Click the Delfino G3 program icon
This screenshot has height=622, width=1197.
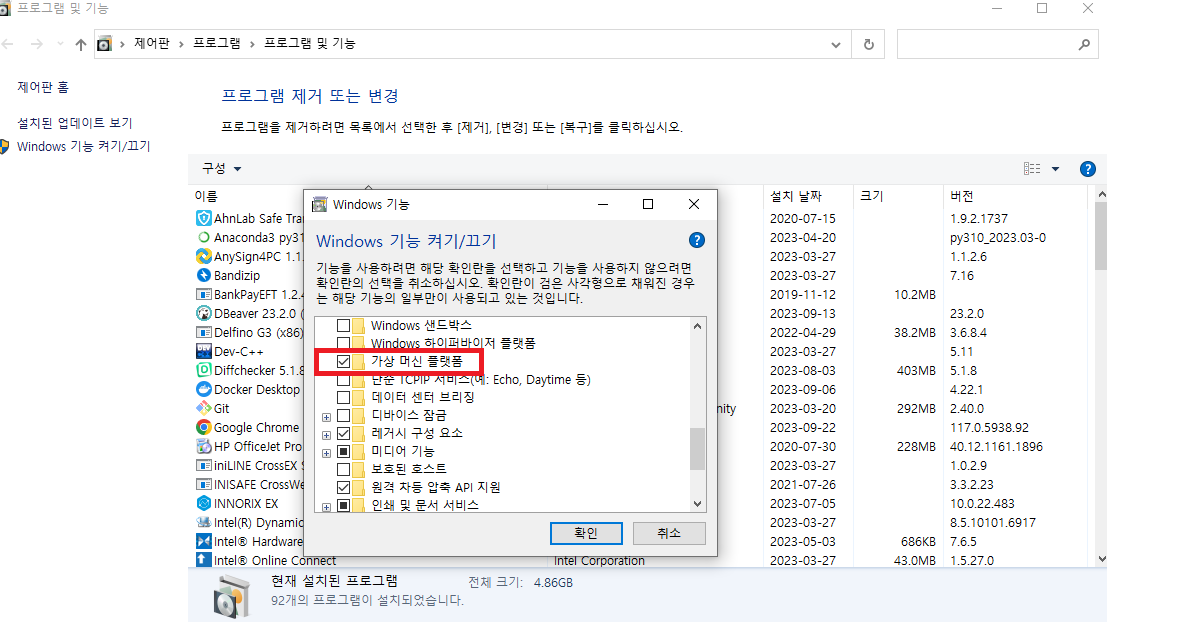pyautogui.click(x=203, y=333)
